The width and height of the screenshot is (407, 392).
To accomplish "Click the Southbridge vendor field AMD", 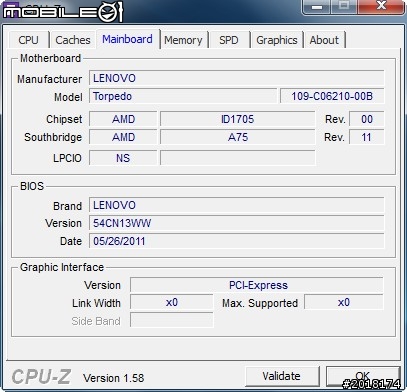I will [123, 137].
